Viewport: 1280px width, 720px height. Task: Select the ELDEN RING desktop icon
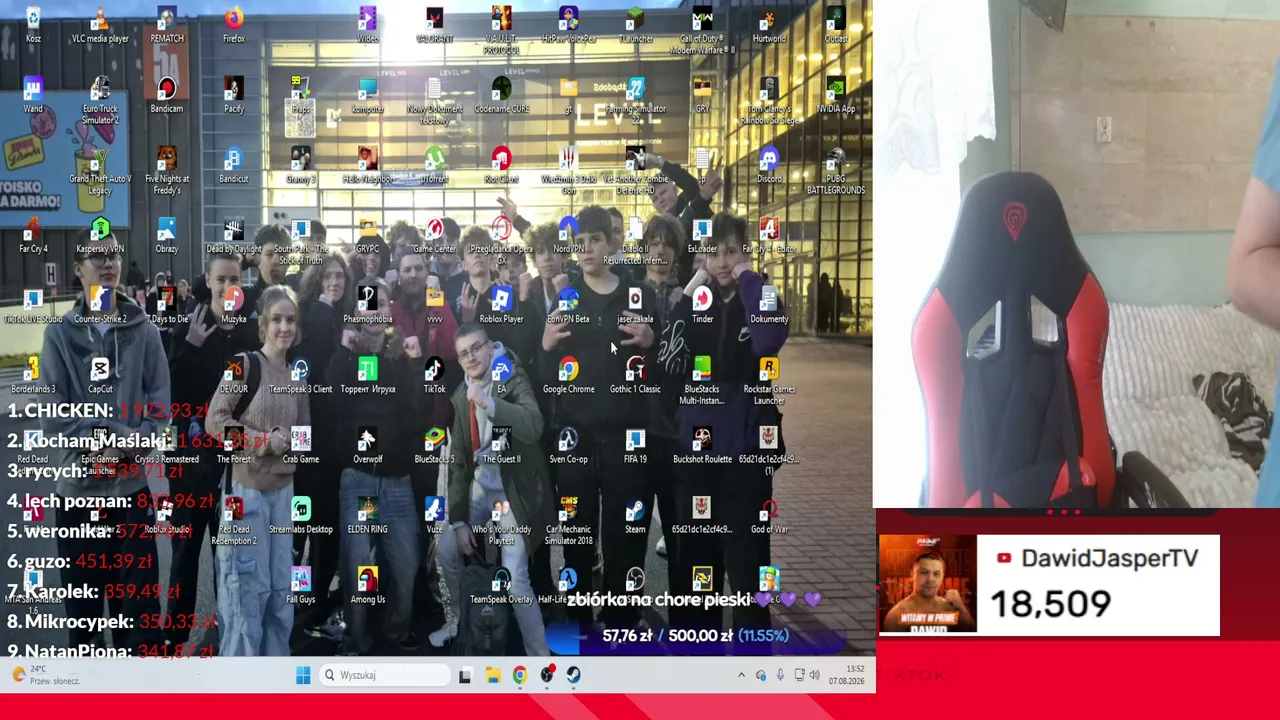(x=368, y=516)
